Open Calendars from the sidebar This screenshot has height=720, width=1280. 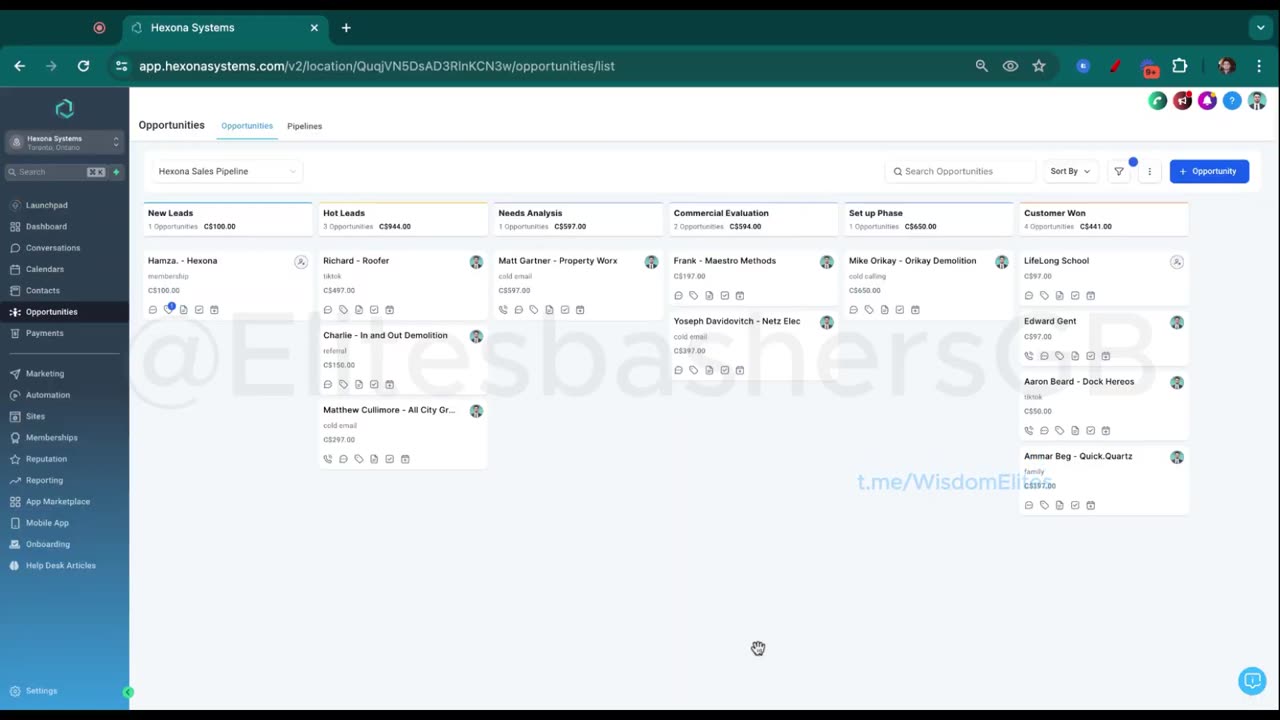(45, 269)
